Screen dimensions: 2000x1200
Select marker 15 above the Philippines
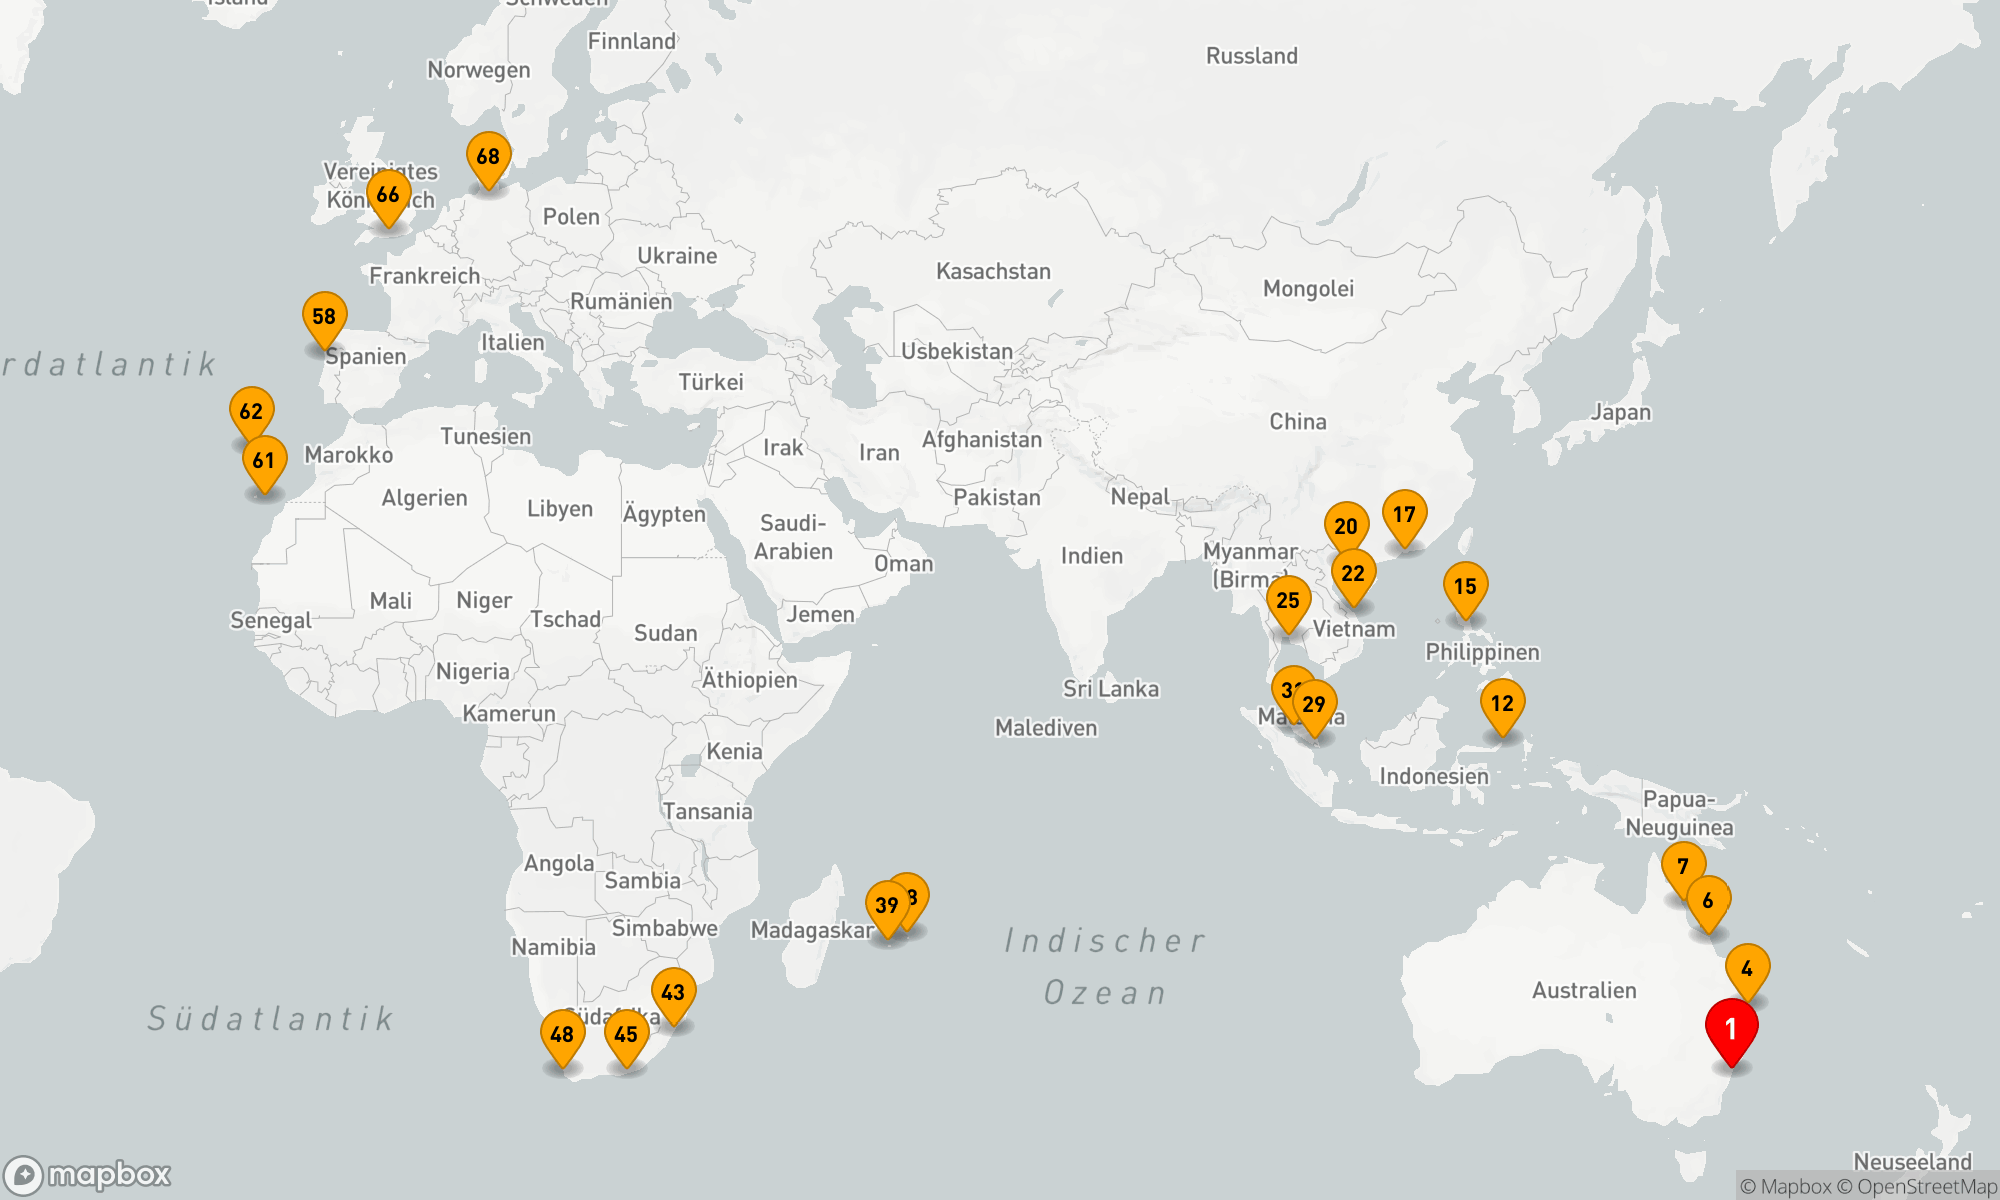pyautogui.click(x=1465, y=586)
